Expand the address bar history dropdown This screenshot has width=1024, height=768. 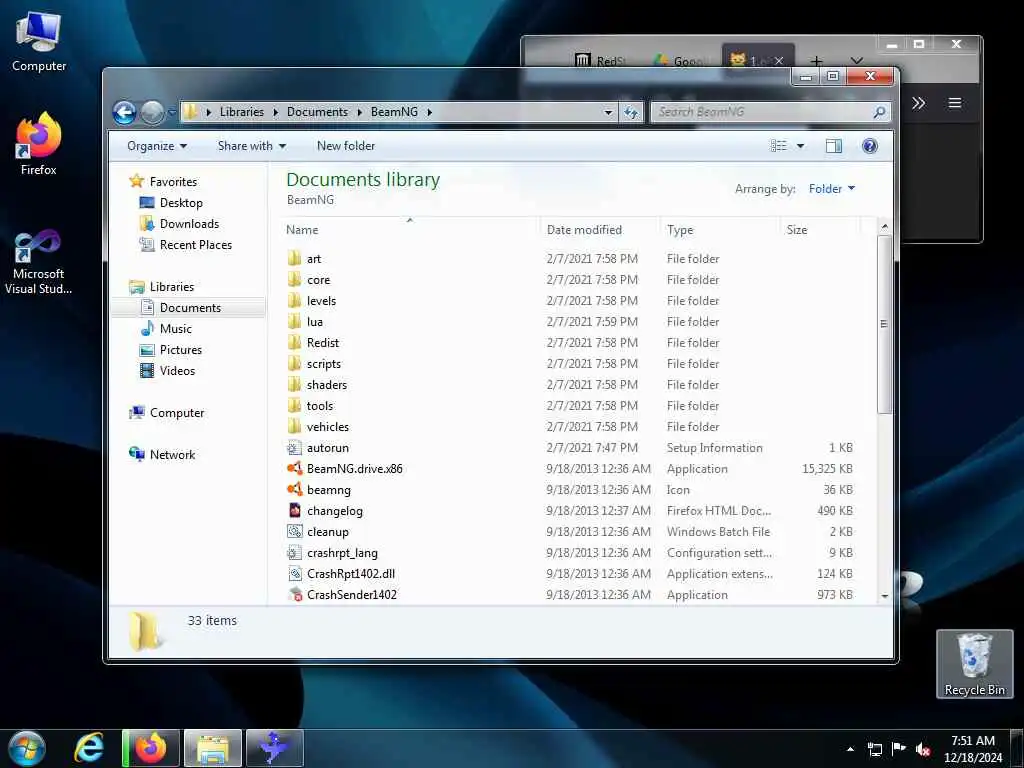tap(608, 112)
